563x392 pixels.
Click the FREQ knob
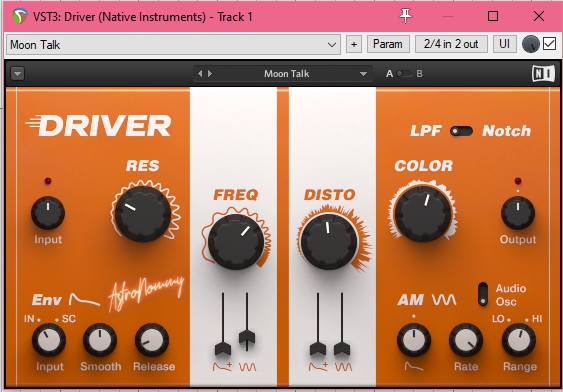(236, 242)
